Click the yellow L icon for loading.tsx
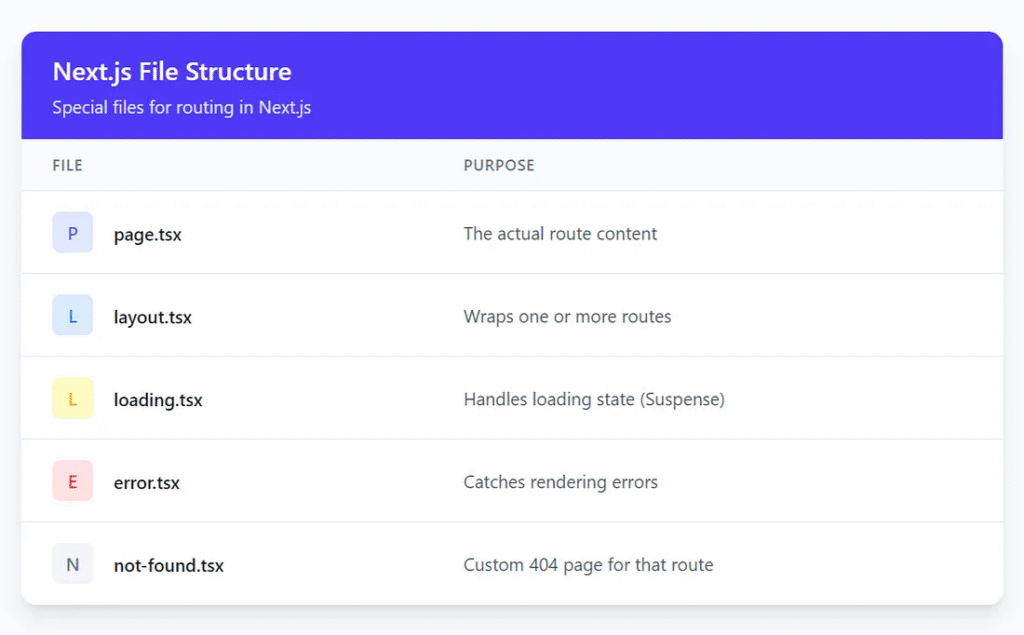The height and width of the screenshot is (635, 1024). (72, 399)
